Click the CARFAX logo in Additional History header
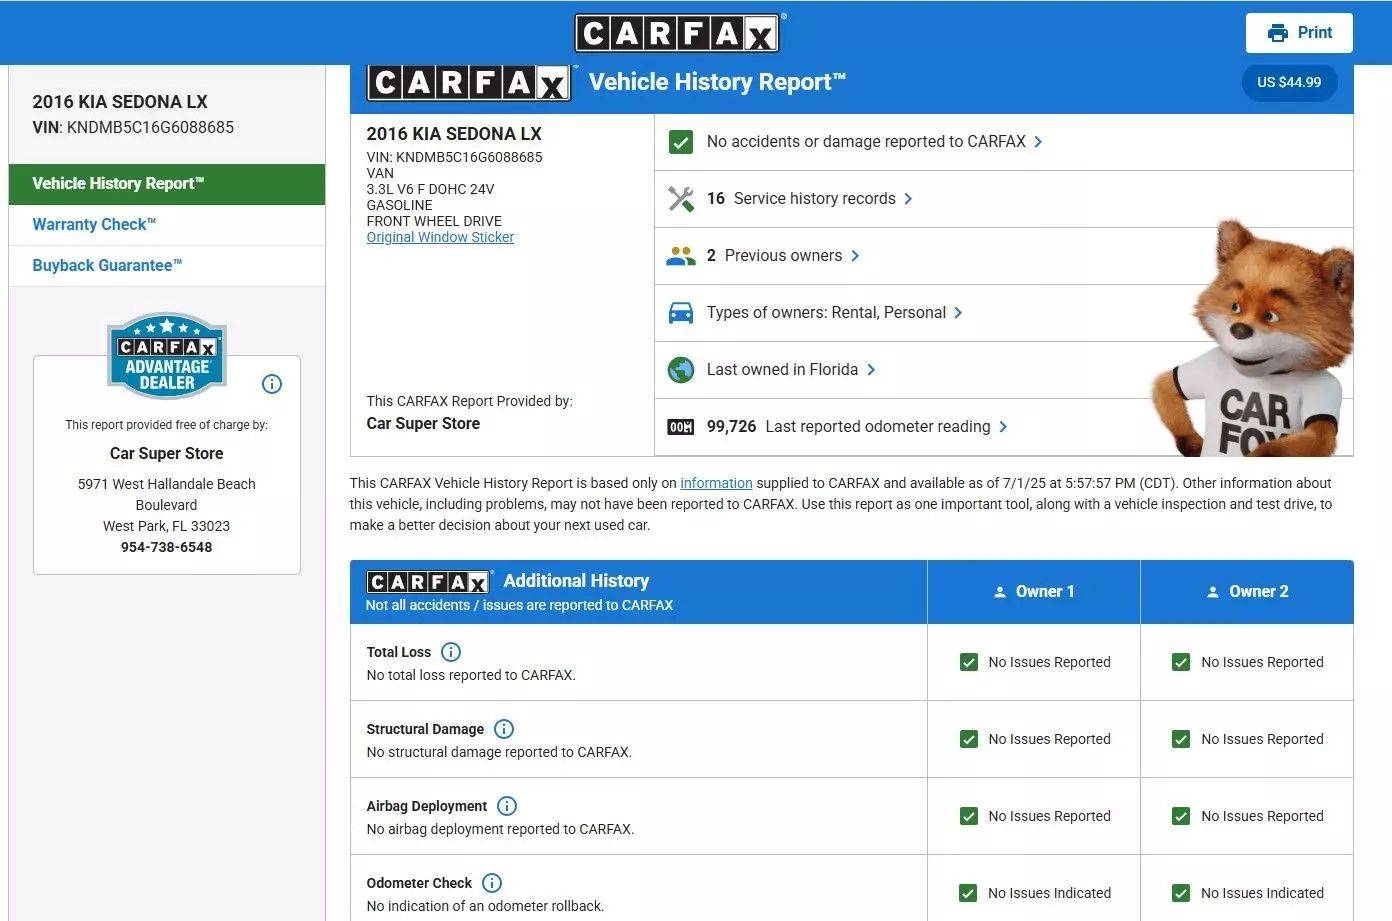This screenshot has height=921, width=1392. [x=429, y=582]
